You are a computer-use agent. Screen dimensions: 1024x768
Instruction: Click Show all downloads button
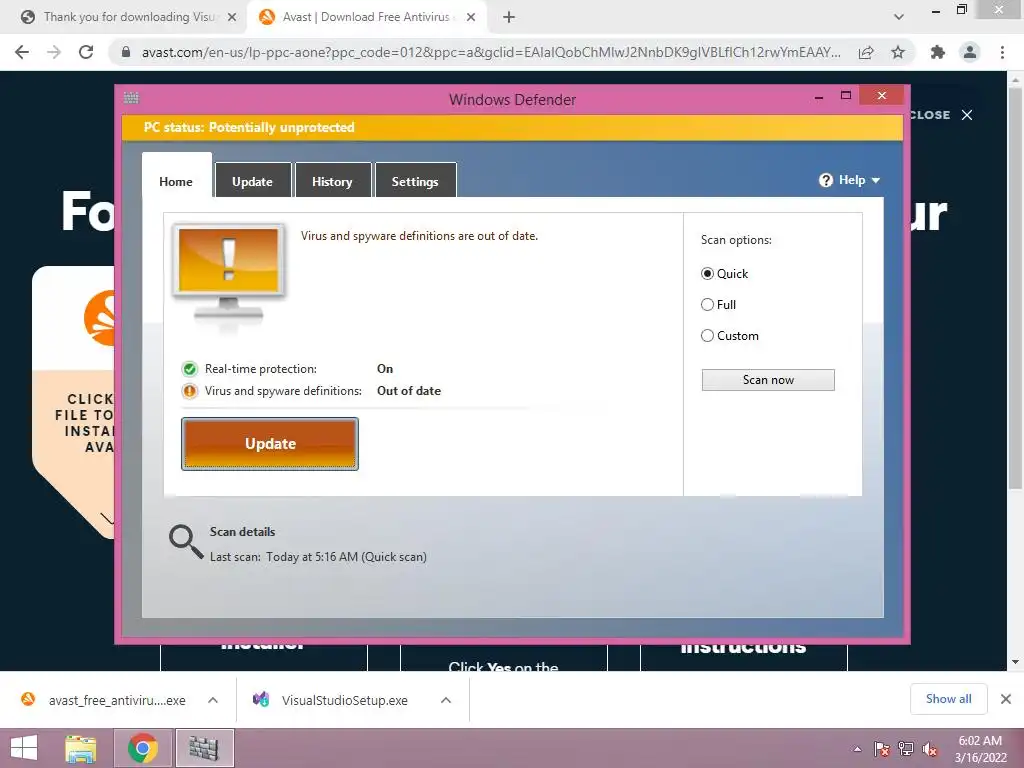point(948,699)
